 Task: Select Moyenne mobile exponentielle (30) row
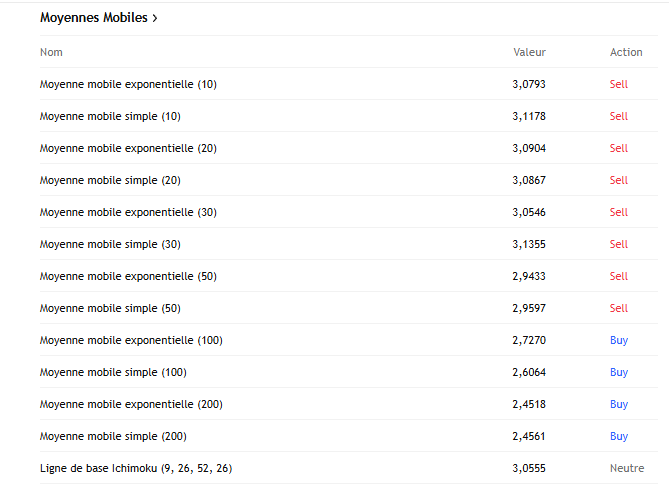(128, 212)
